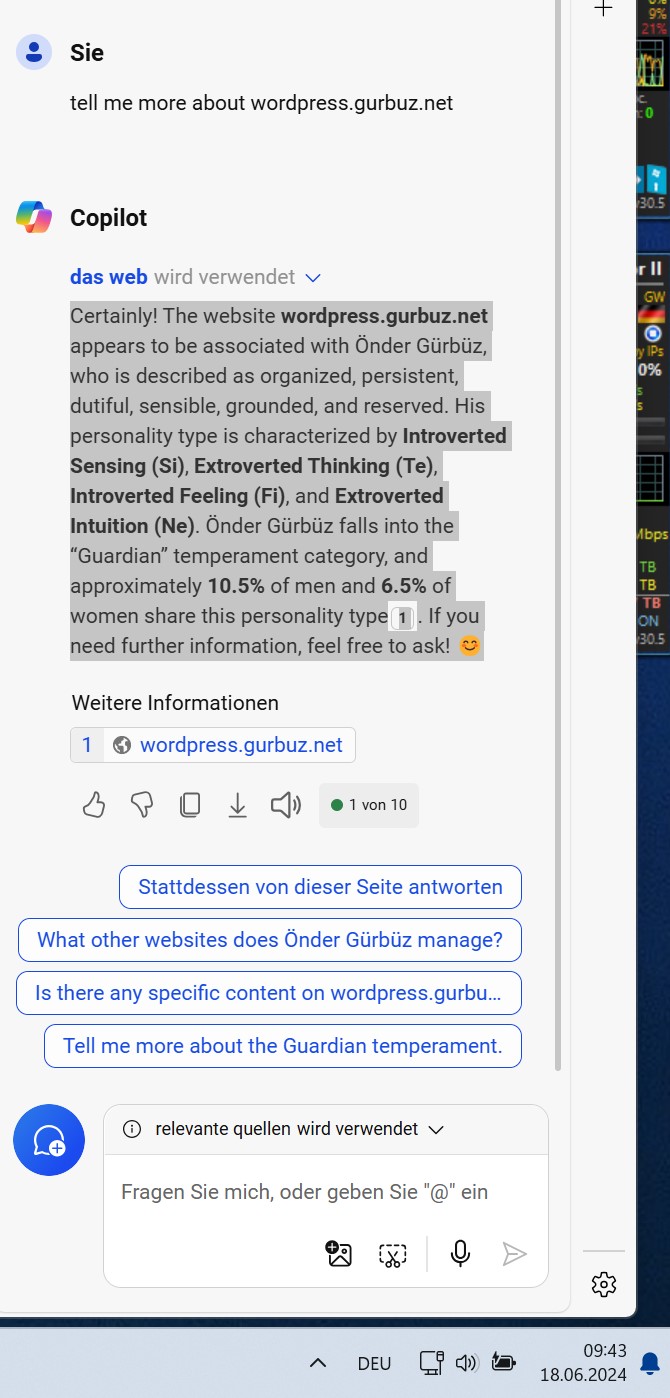Start a new topic chat
Viewport: 670px width, 1398px height.
coord(49,1140)
